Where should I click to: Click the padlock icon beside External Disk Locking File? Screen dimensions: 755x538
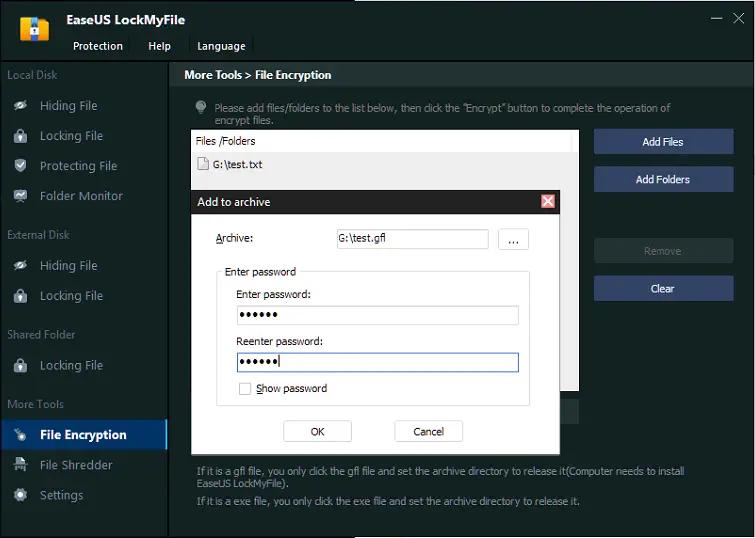click(20, 296)
